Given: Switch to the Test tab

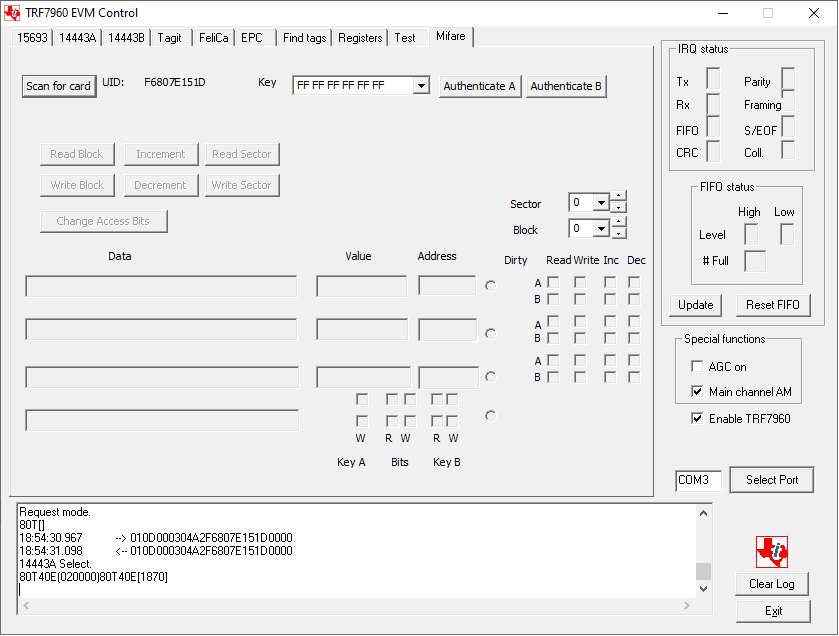Looking at the screenshot, I should pyautogui.click(x=405, y=38).
